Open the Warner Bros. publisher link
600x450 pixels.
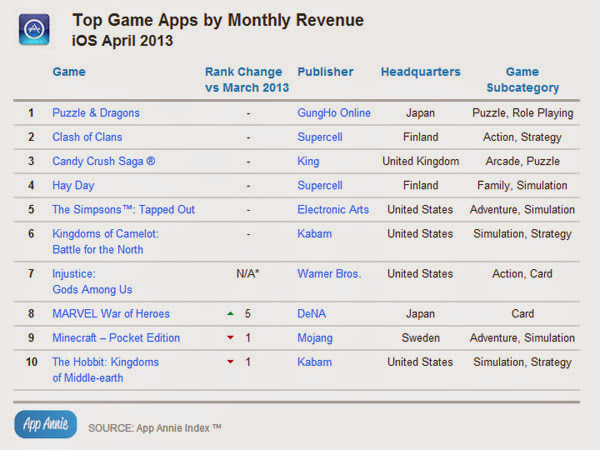coord(329,274)
